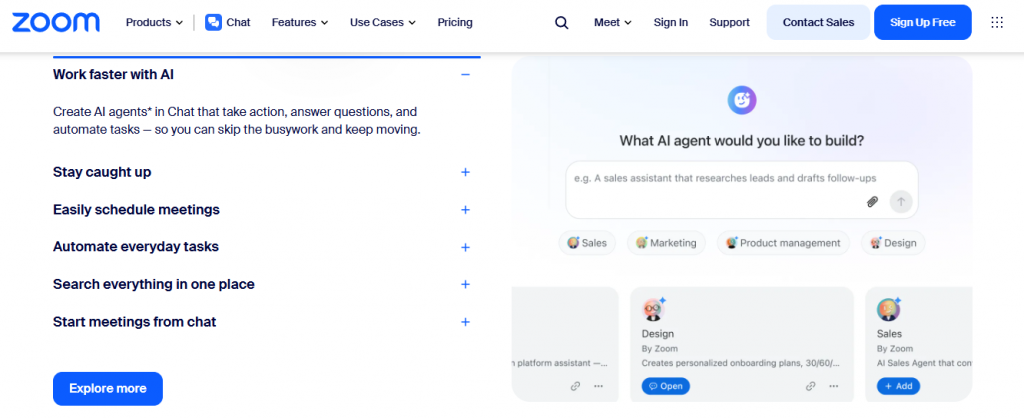This screenshot has width=1024, height=418.
Task: Expand Start meetings from chat section
Action: coord(465,322)
